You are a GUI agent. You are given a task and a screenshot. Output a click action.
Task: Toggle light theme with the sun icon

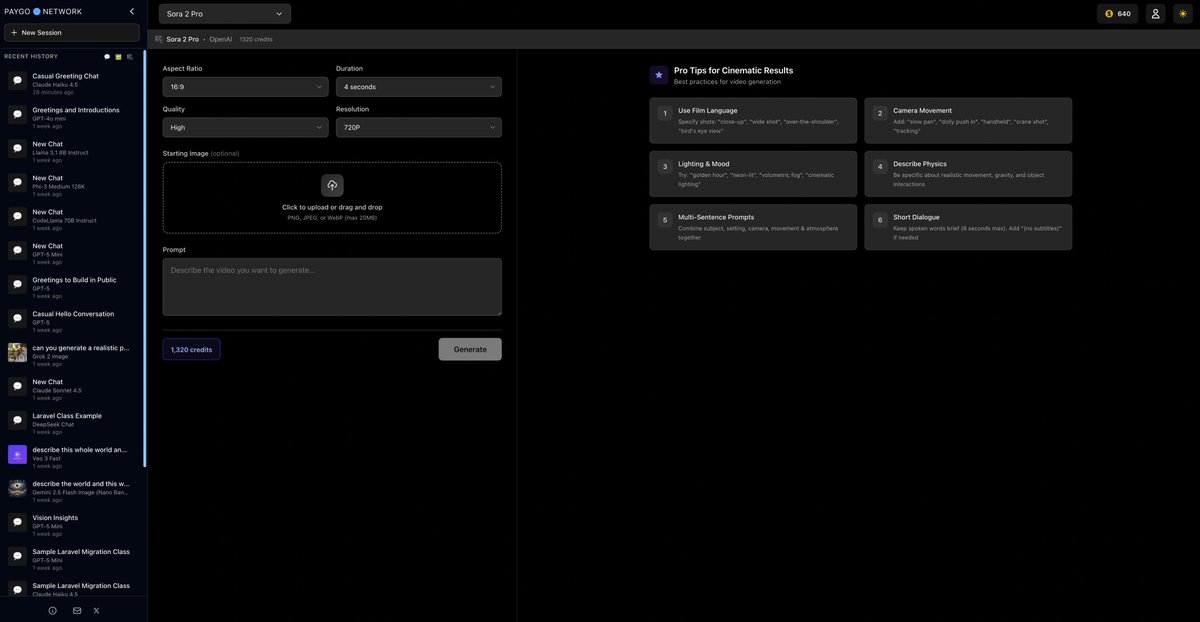[x=1183, y=14]
